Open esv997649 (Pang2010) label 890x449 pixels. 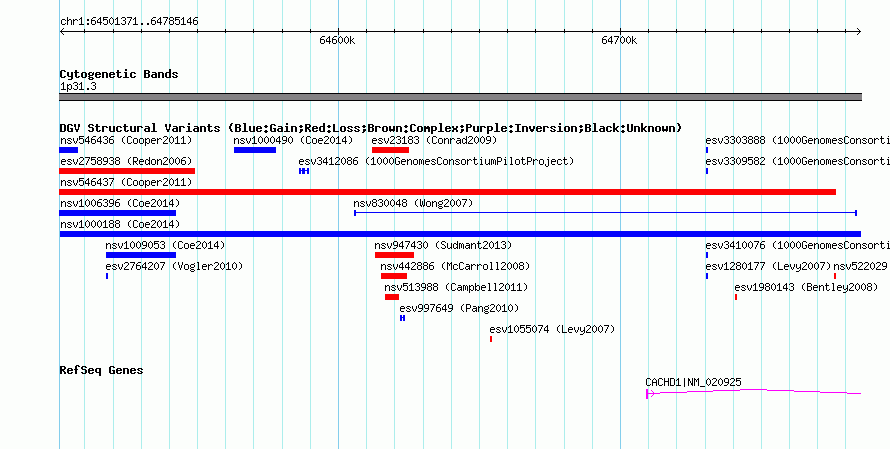[459, 308]
